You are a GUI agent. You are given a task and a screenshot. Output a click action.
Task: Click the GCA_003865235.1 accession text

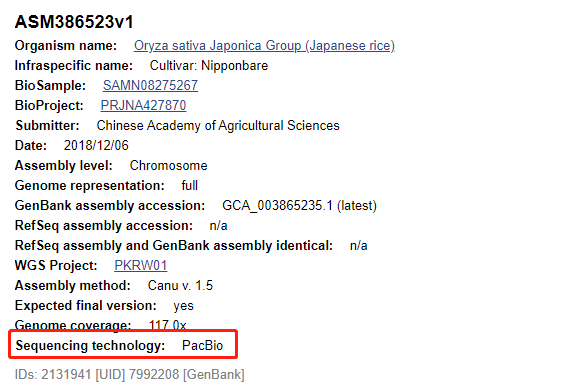coord(277,206)
